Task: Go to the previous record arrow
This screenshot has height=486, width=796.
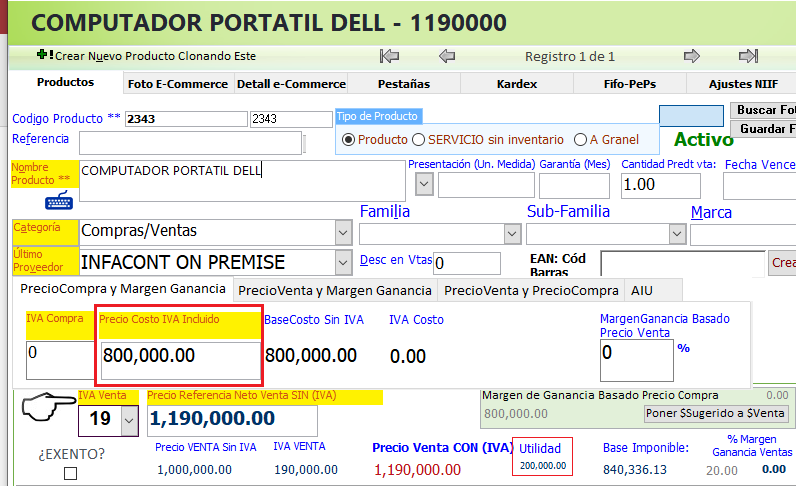Action: (447, 56)
